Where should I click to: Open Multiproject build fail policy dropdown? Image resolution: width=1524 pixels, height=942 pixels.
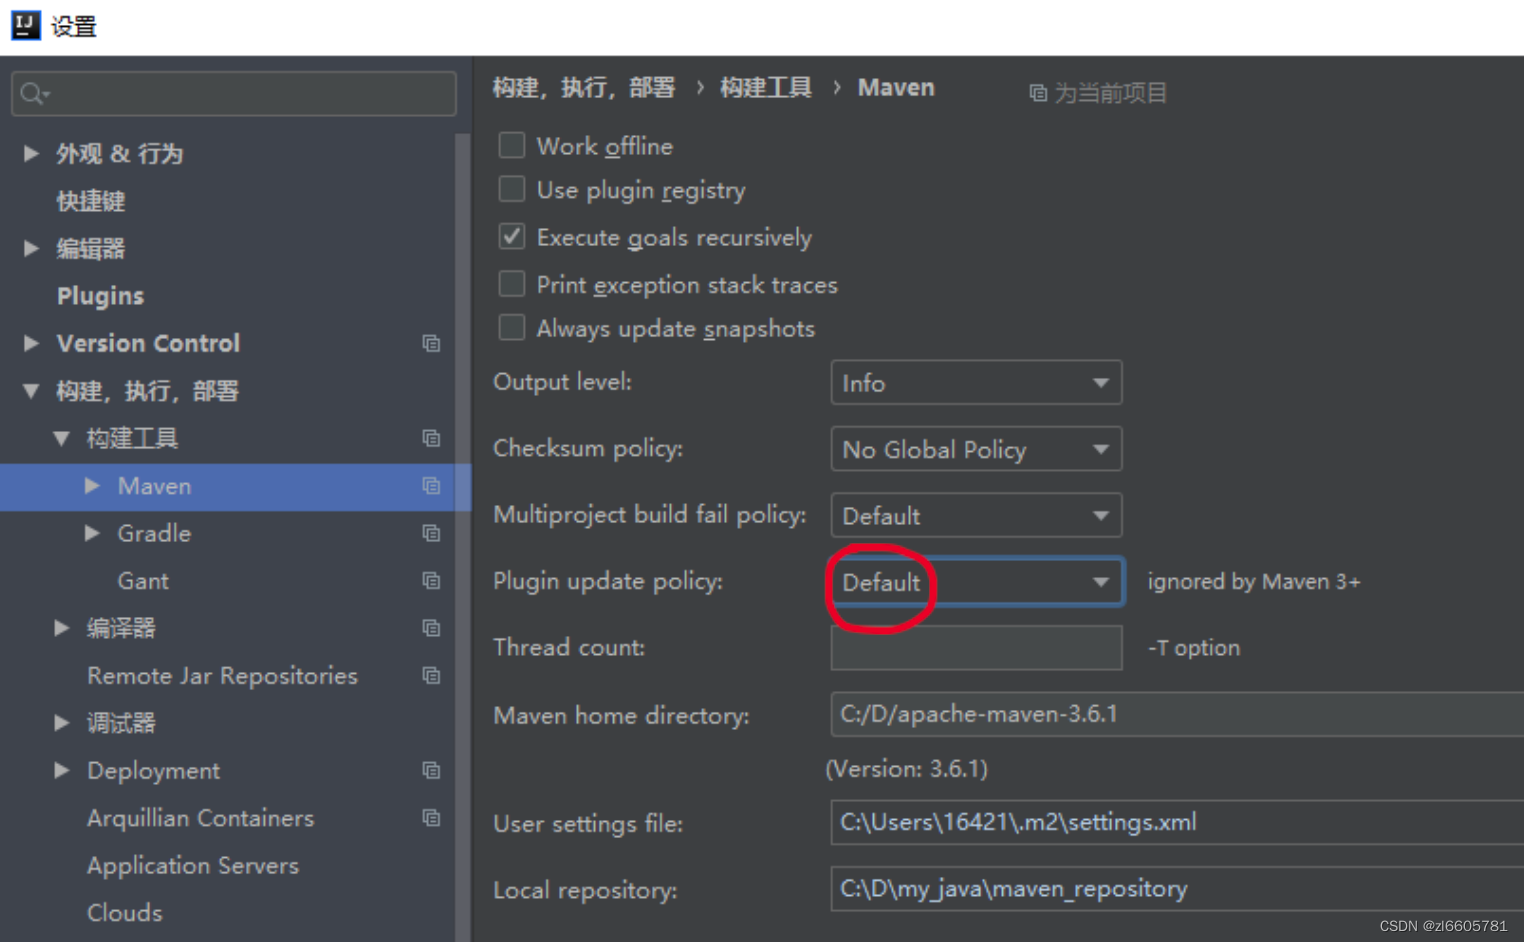coord(976,516)
